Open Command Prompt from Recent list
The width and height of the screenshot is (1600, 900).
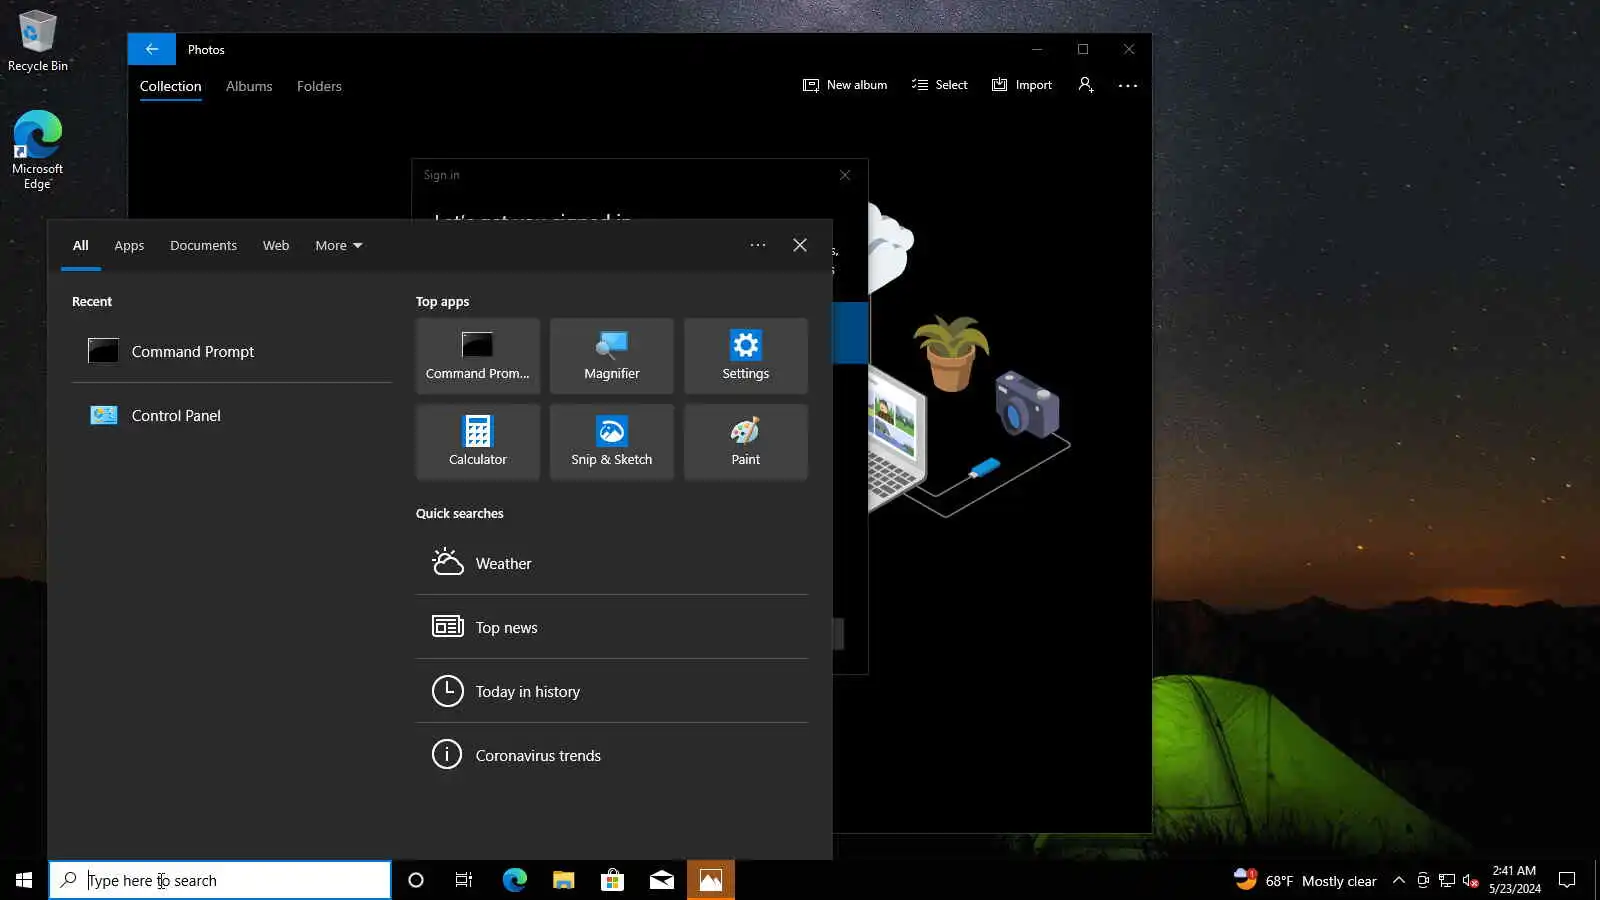232,351
